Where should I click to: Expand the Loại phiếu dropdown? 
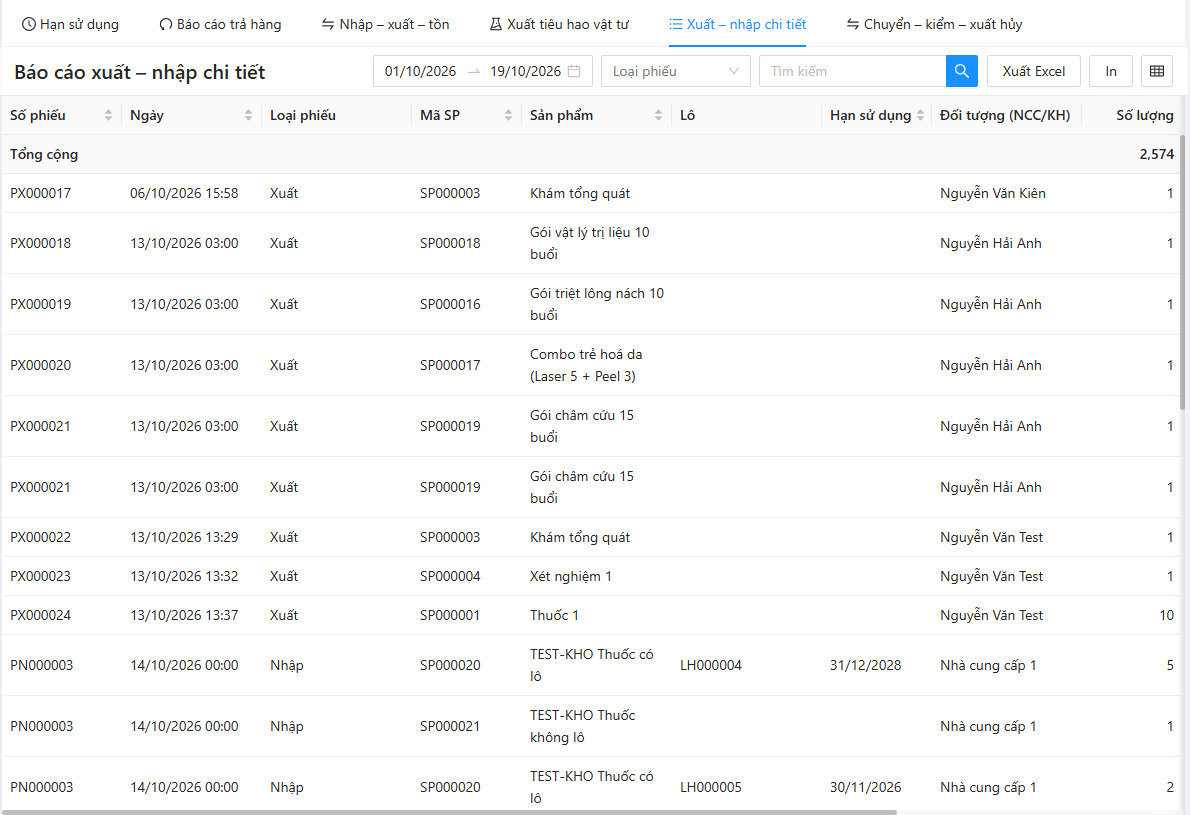click(675, 71)
